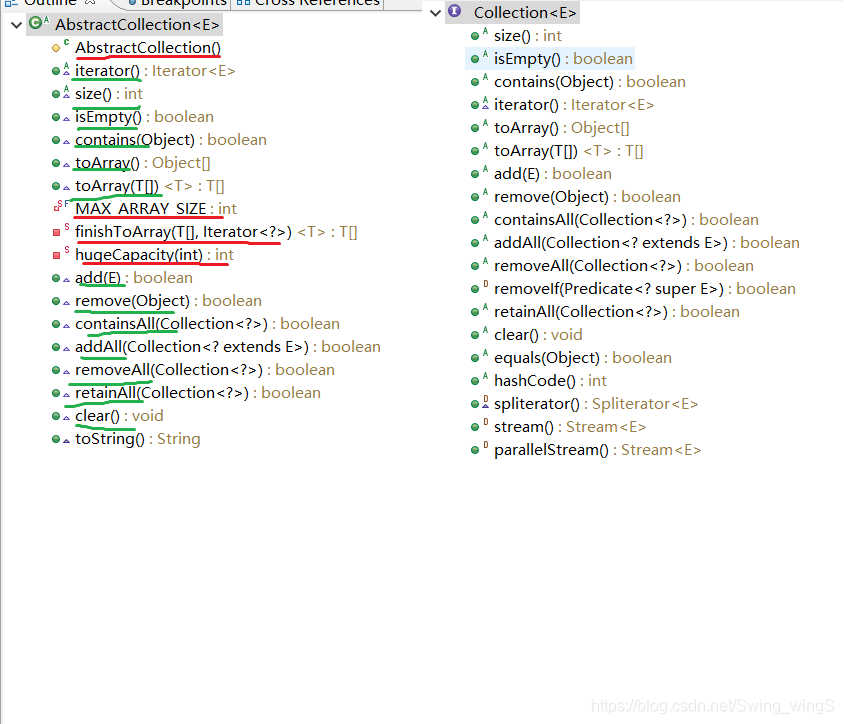Select size() : int in AbstractCollection
Viewport: 844px width, 724px height.
(109, 94)
